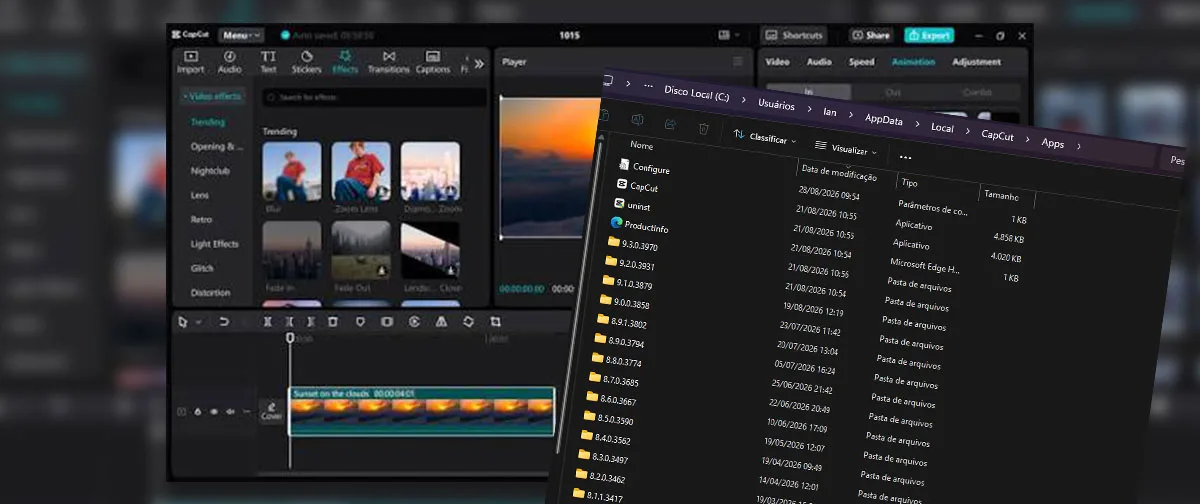Click the Export button
1200x504 pixels.
pyautogui.click(x=929, y=35)
